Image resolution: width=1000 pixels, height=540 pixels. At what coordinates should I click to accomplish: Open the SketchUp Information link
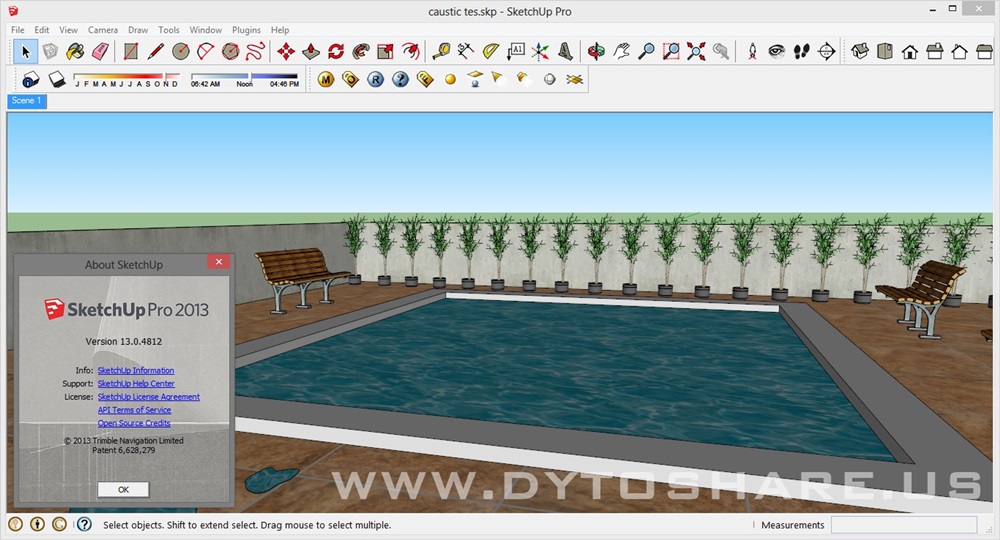(x=136, y=370)
